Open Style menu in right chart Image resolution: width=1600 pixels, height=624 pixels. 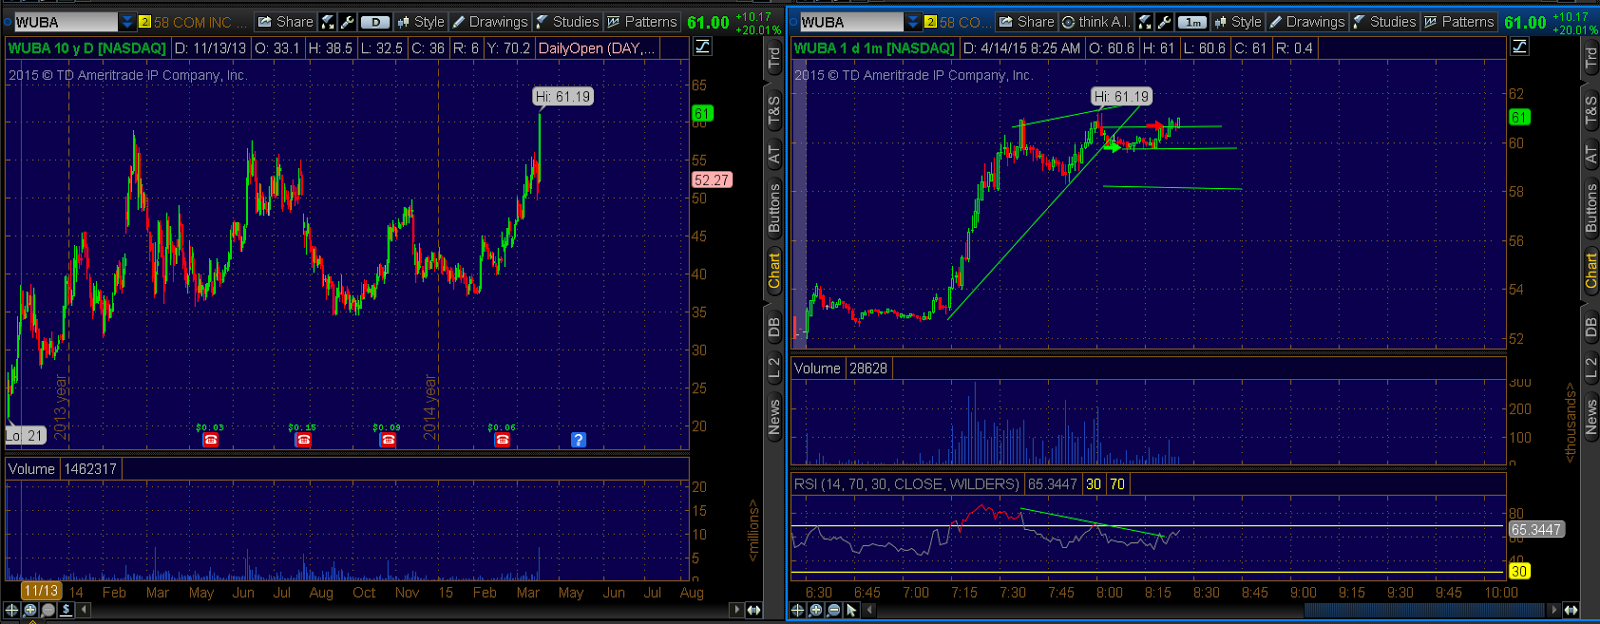click(x=1238, y=22)
